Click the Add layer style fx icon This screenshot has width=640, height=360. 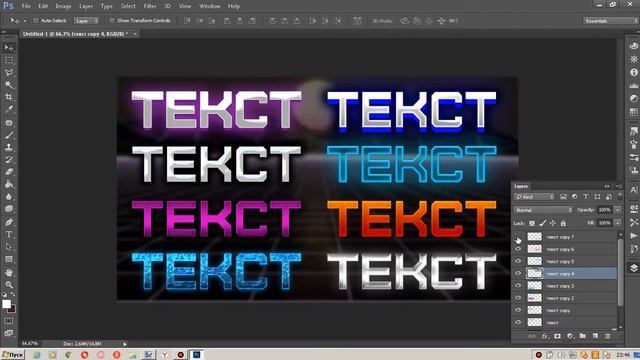[545, 336]
